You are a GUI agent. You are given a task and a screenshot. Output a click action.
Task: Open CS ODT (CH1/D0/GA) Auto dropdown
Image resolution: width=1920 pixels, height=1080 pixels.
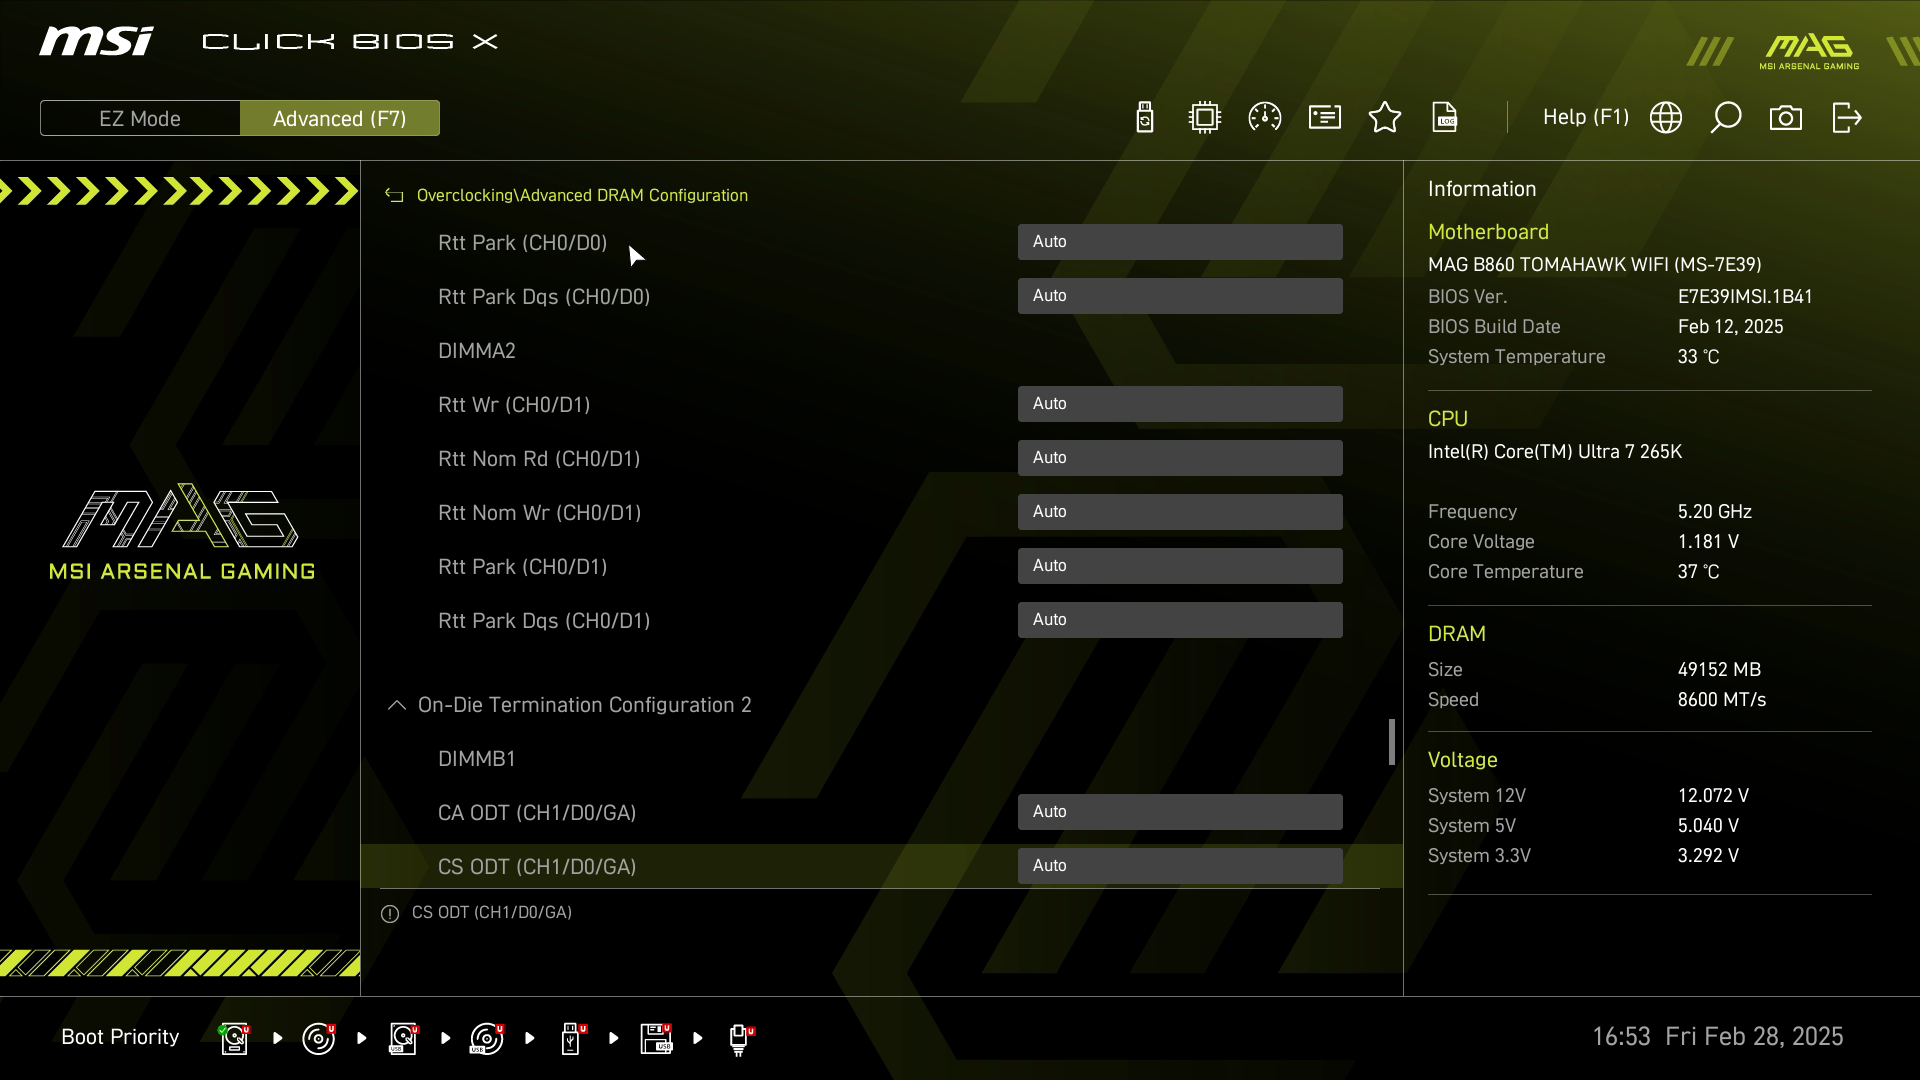(1180, 866)
